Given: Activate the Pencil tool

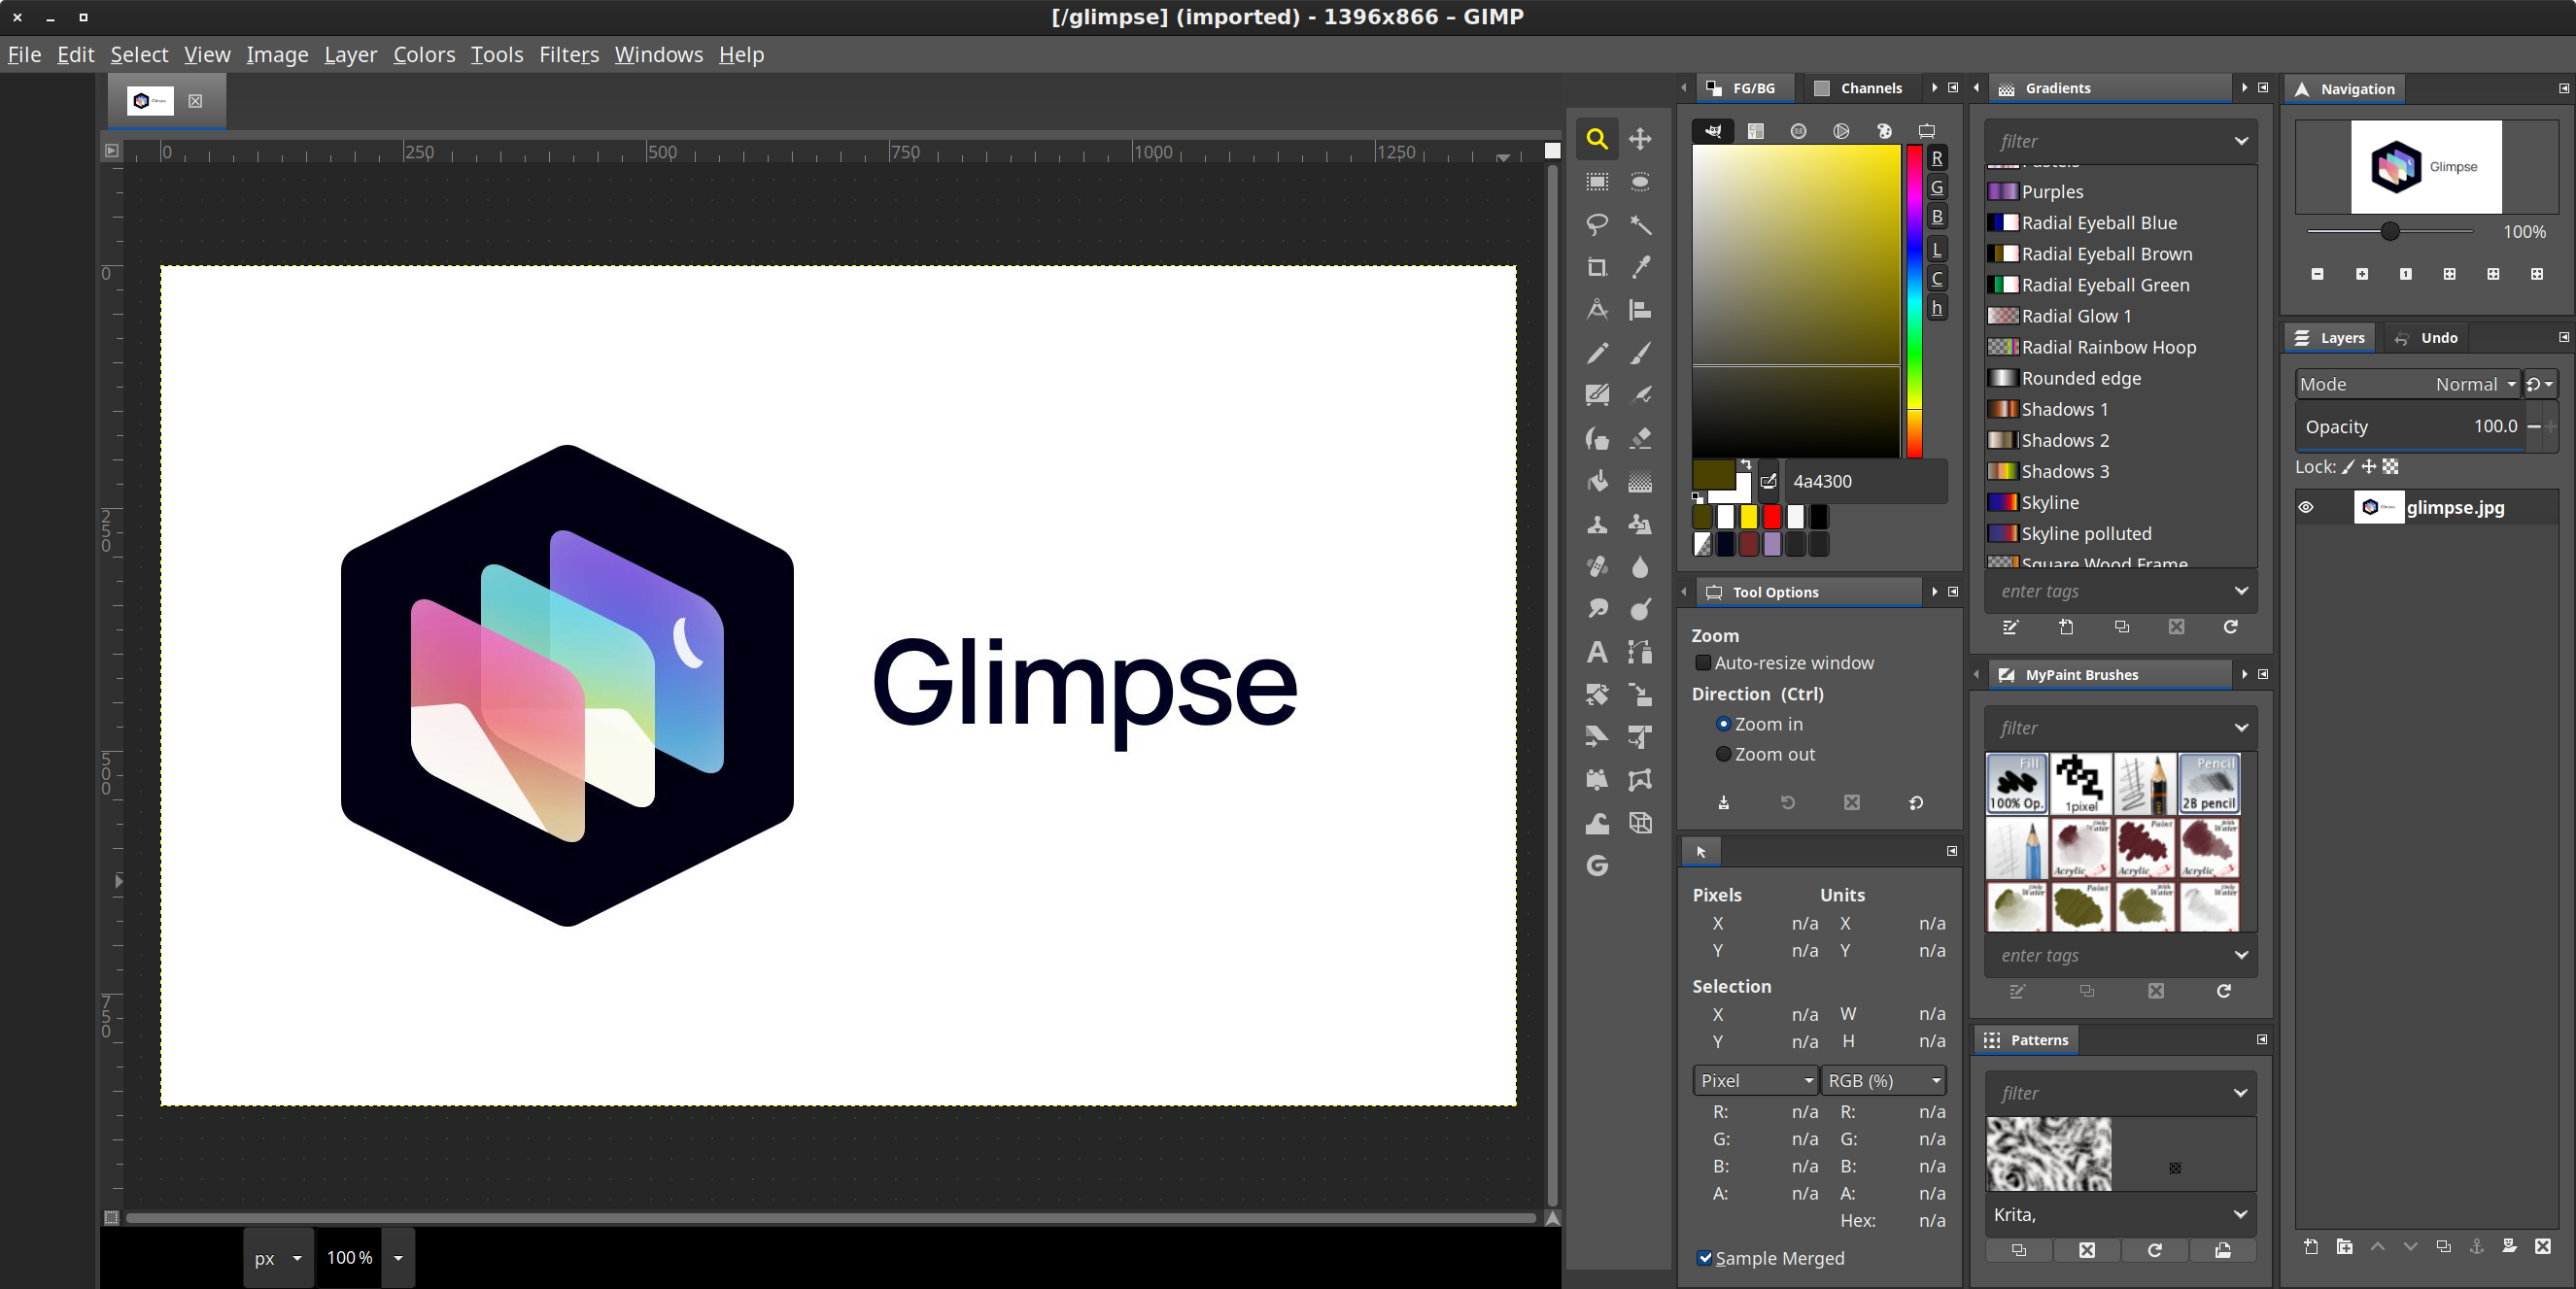Looking at the screenshot, I should [x=1597, y=353].
